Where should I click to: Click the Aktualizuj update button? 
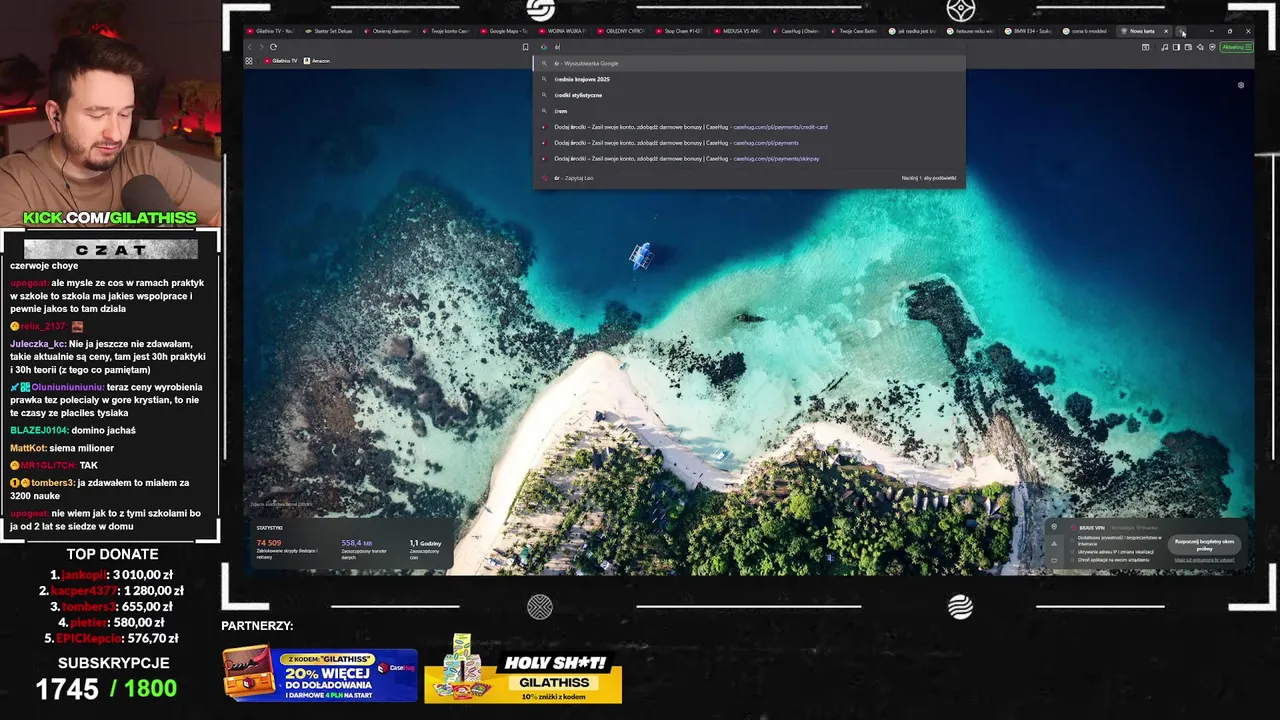coord(1236,47)
